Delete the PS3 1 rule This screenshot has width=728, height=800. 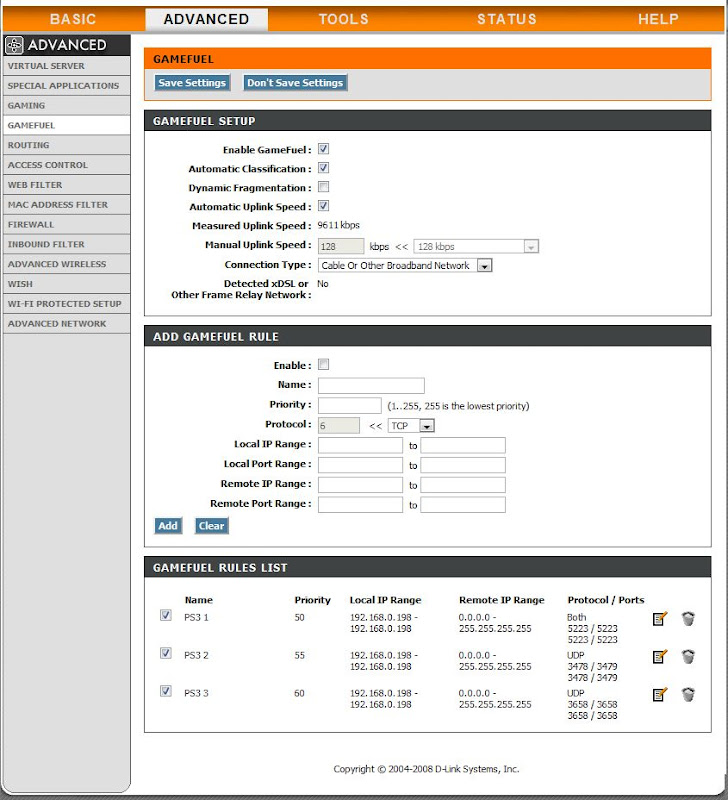click(x=688, y=619)
